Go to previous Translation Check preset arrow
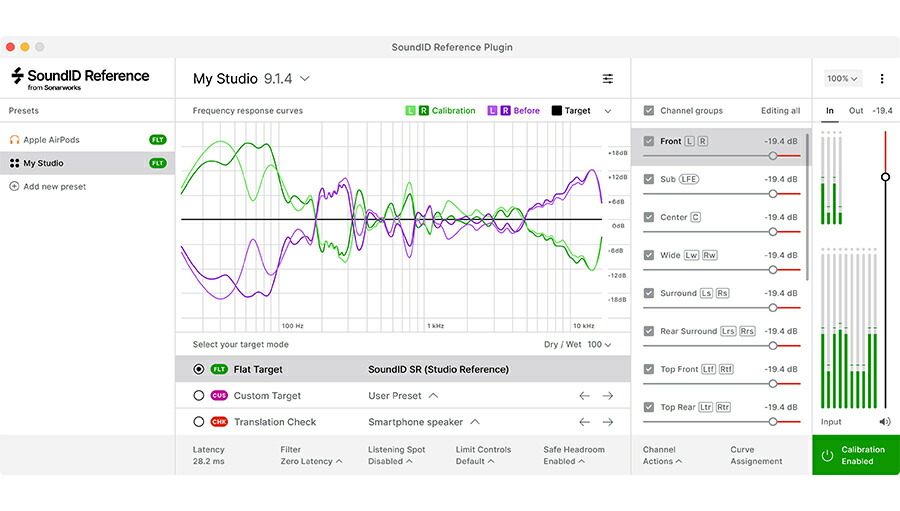 pos(584,422)
